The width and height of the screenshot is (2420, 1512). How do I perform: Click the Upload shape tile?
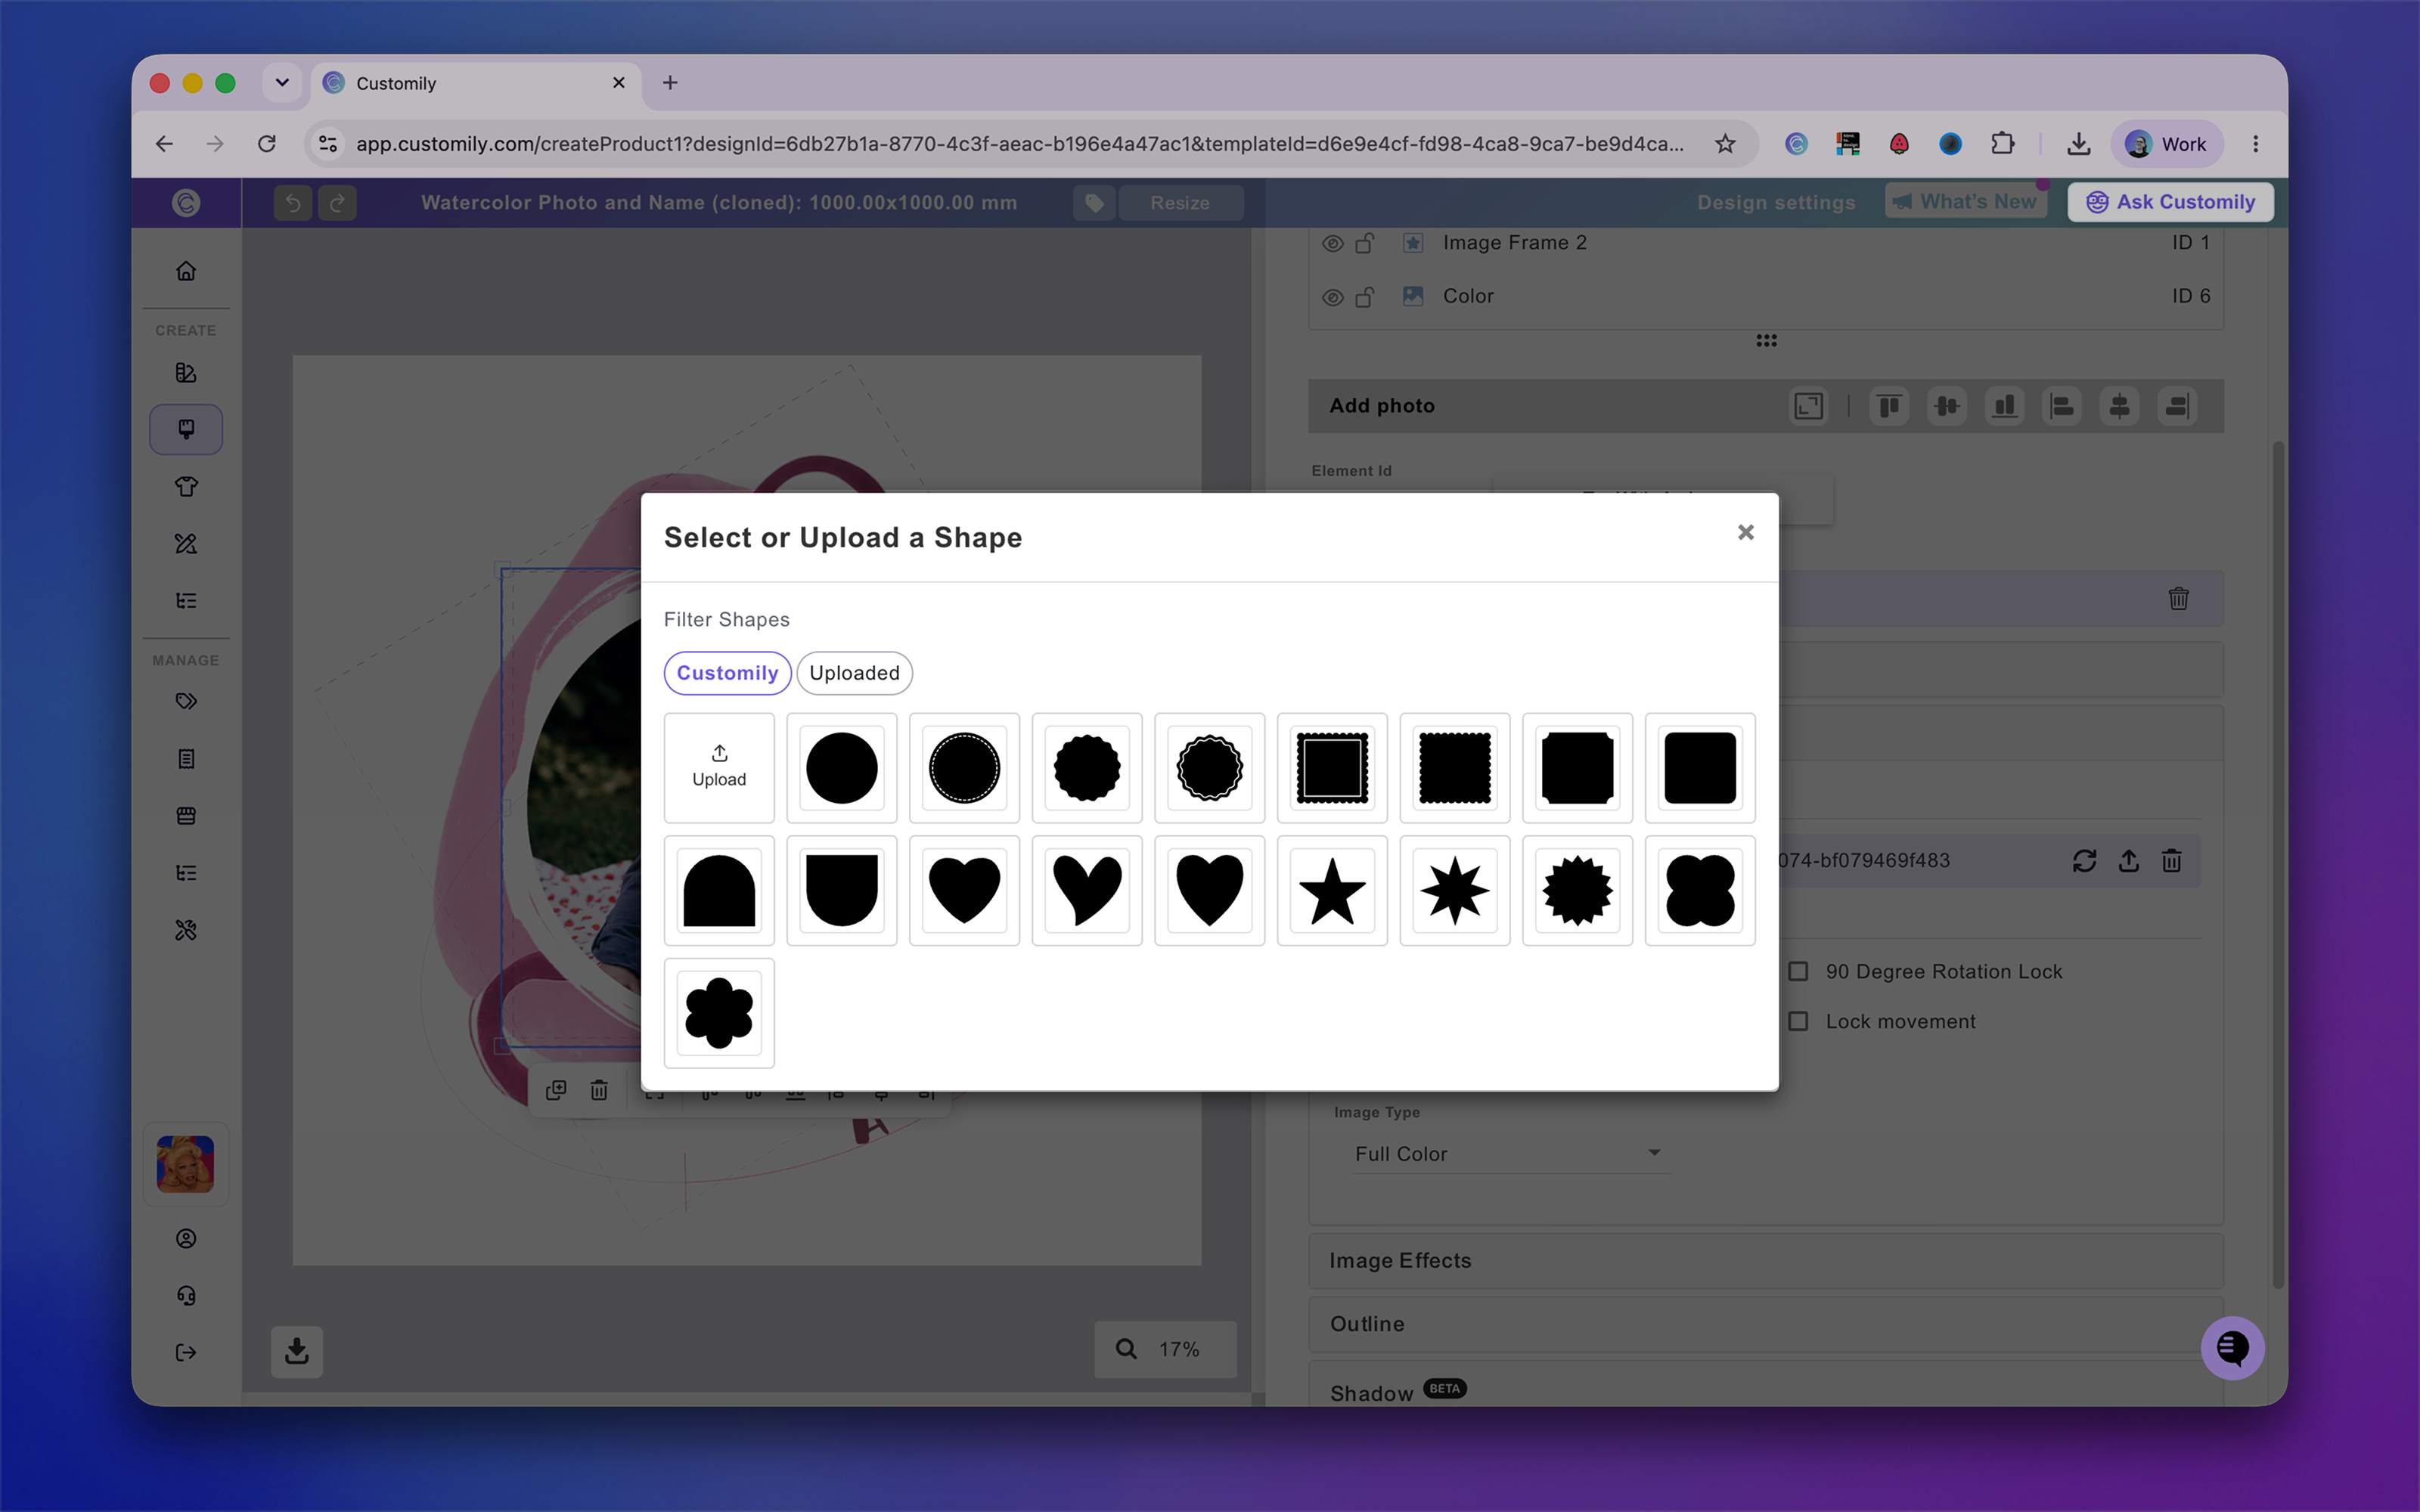point(719,767)
